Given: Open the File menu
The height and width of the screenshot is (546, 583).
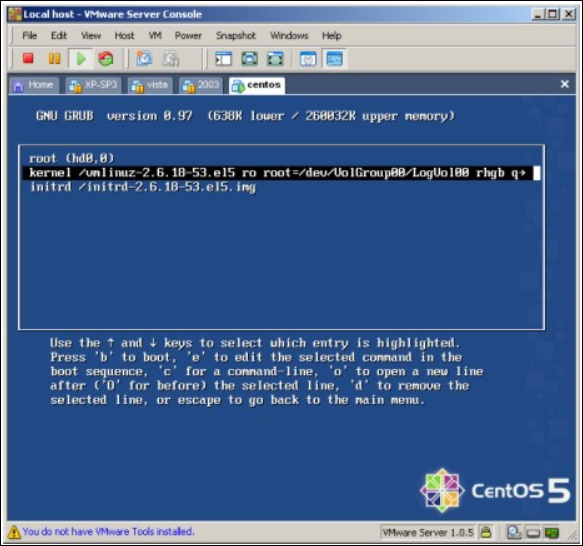Looking at the screenshot, I should pos(29,36).
